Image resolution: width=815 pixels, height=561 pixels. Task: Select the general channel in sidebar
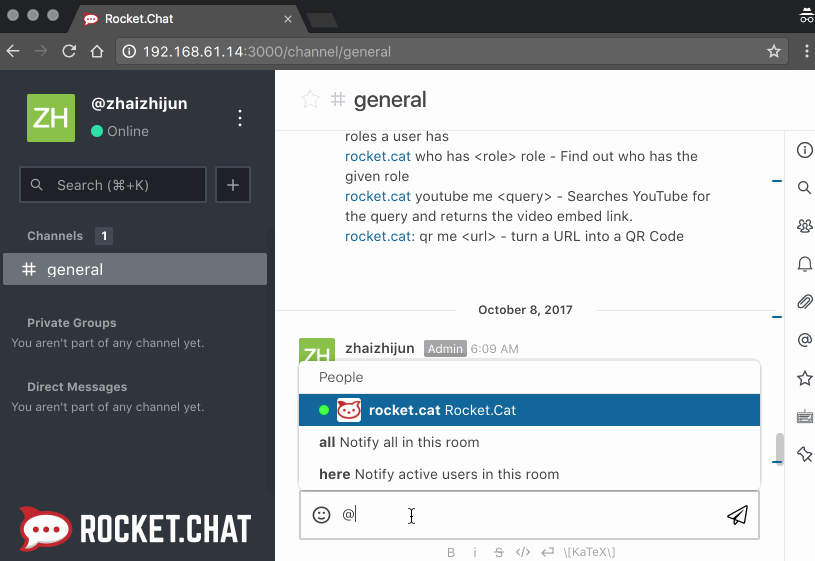point(135,269)
